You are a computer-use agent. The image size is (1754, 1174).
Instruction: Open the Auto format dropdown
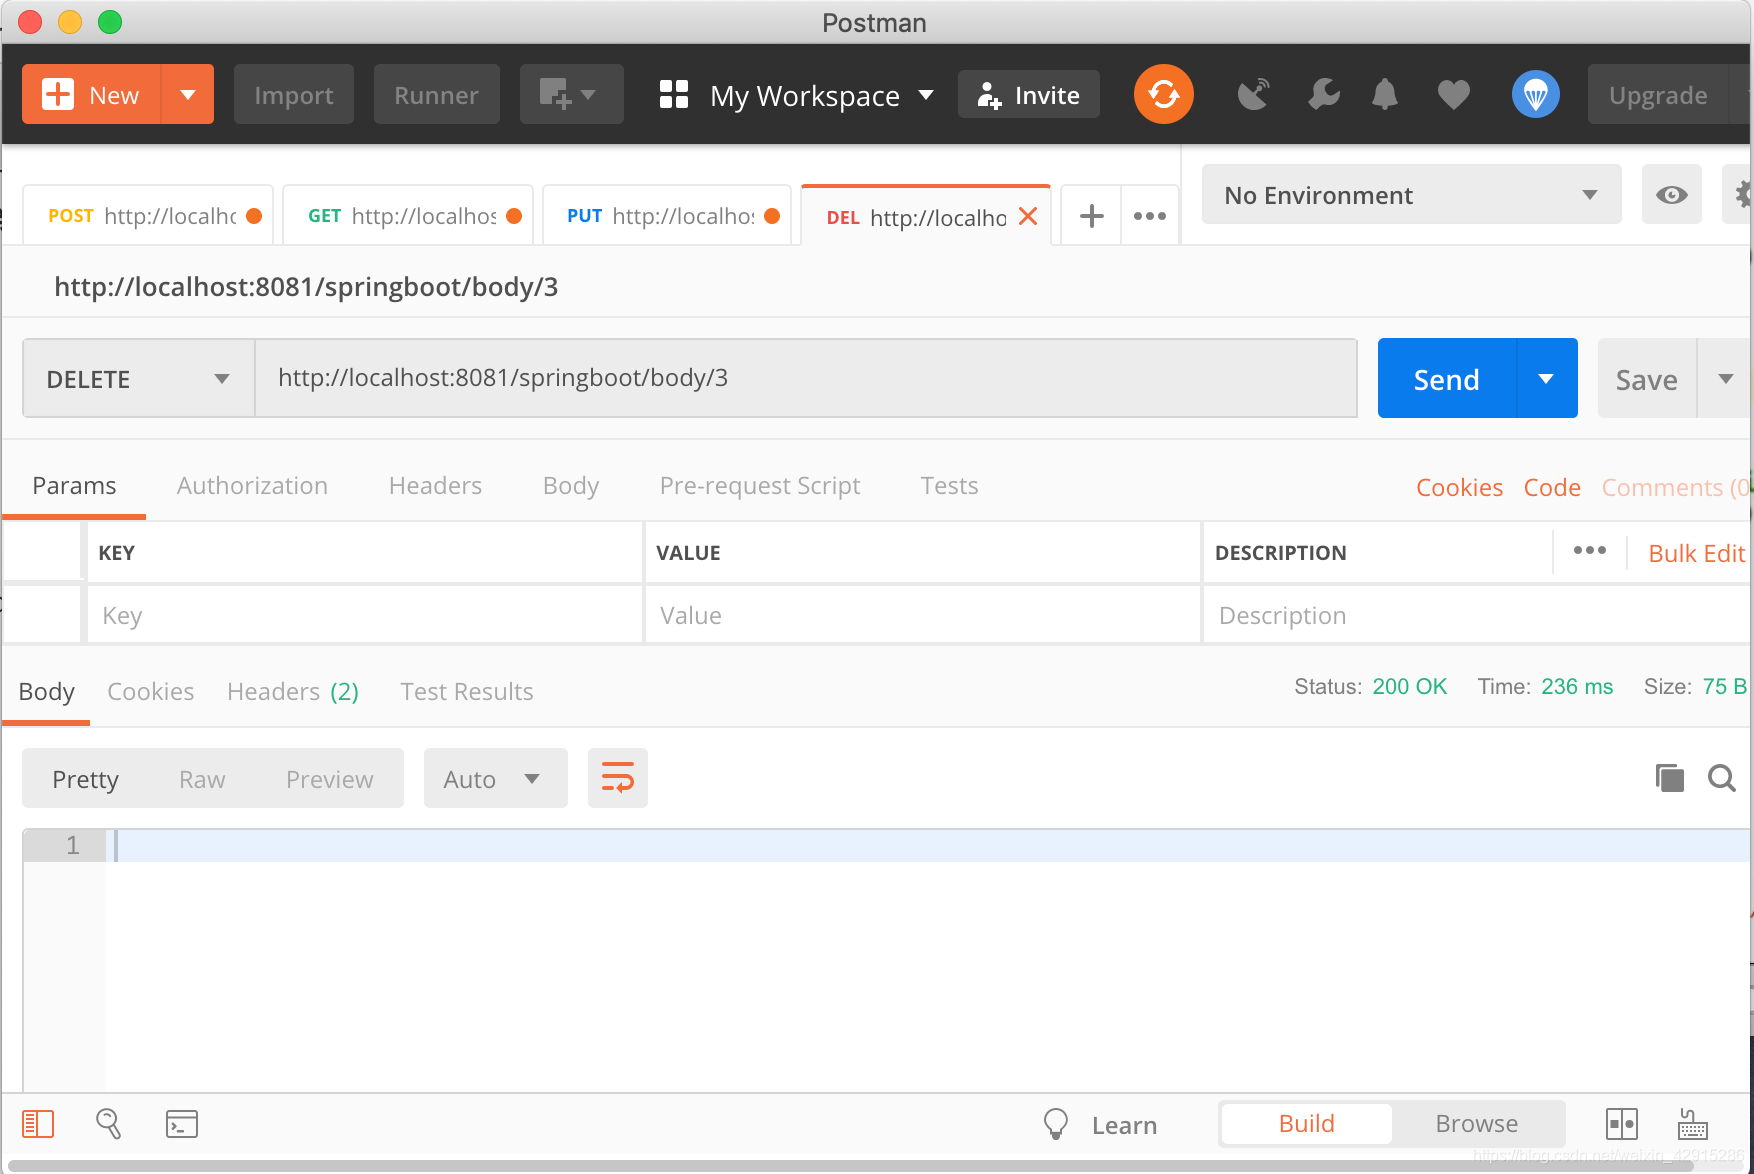(495, 779)
